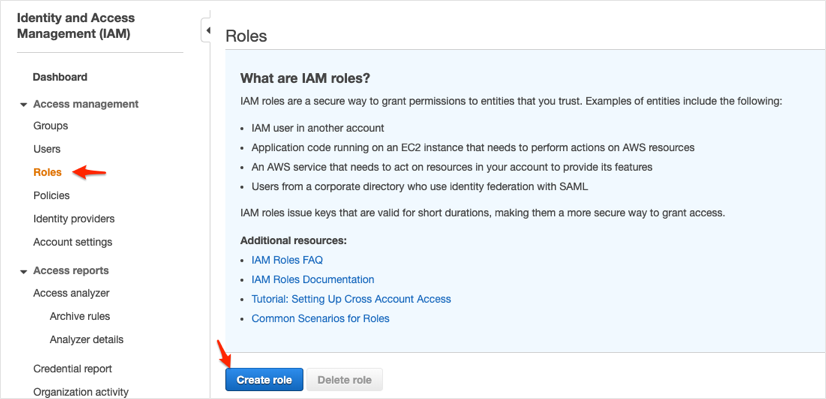This screenshot has width=826, height=399.
Task: Click the disabled Delete role button
Action: [345, 379]
